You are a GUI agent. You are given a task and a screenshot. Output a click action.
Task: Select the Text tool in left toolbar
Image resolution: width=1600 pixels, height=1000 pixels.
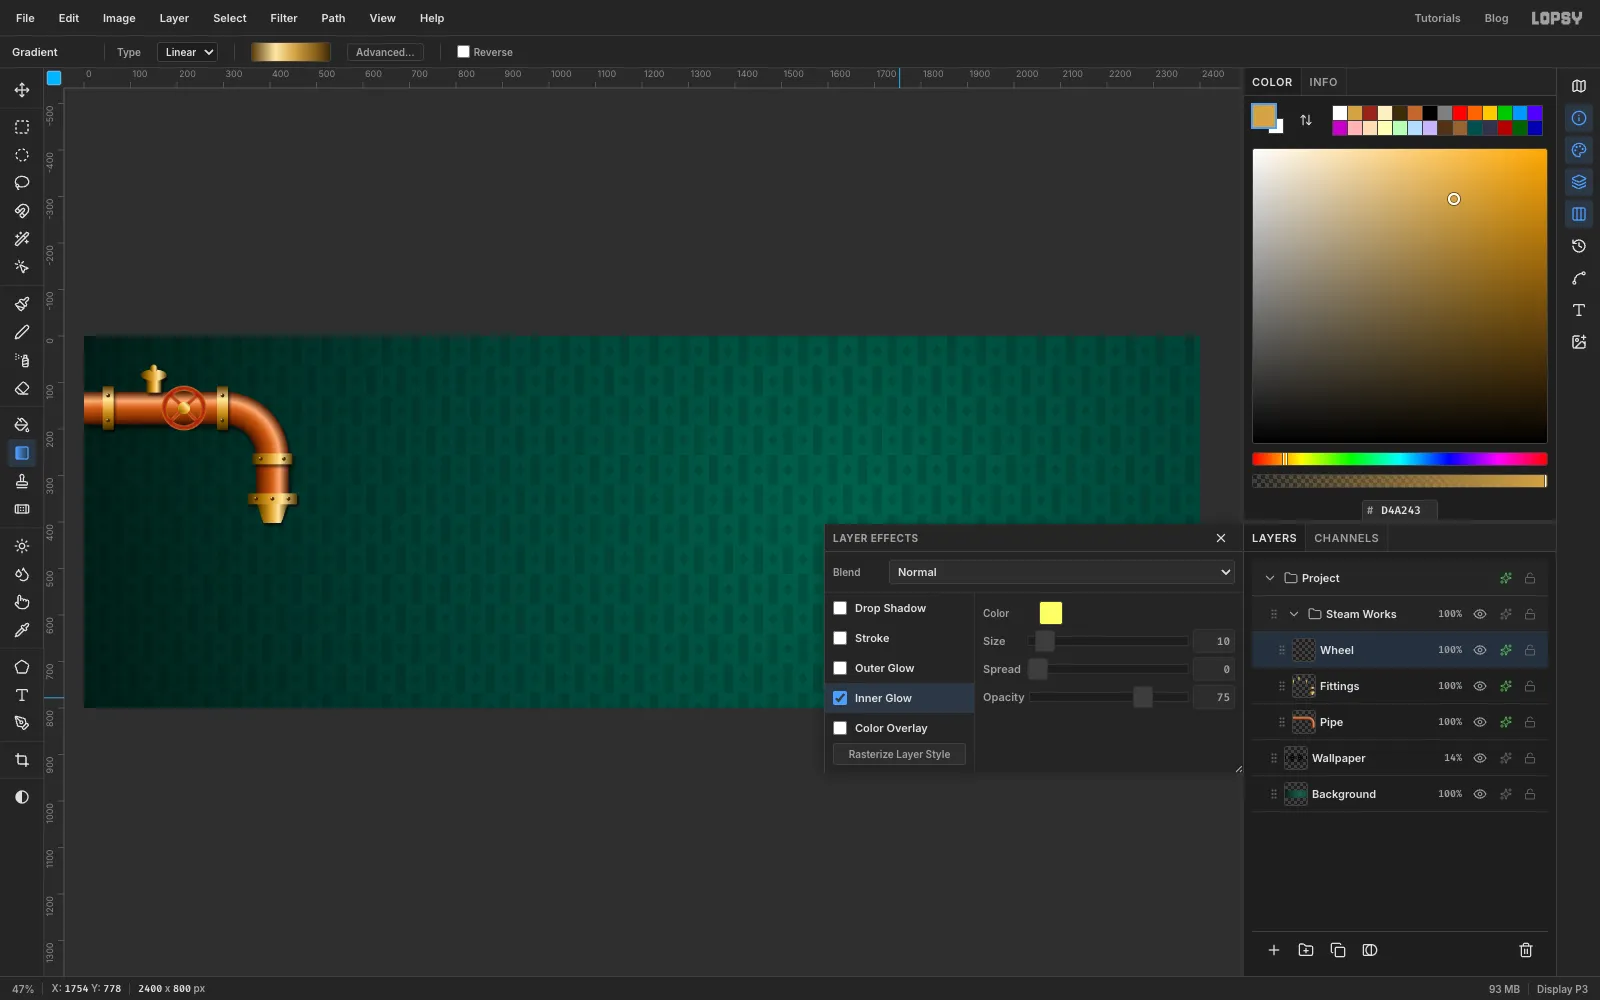pos(22,695)
